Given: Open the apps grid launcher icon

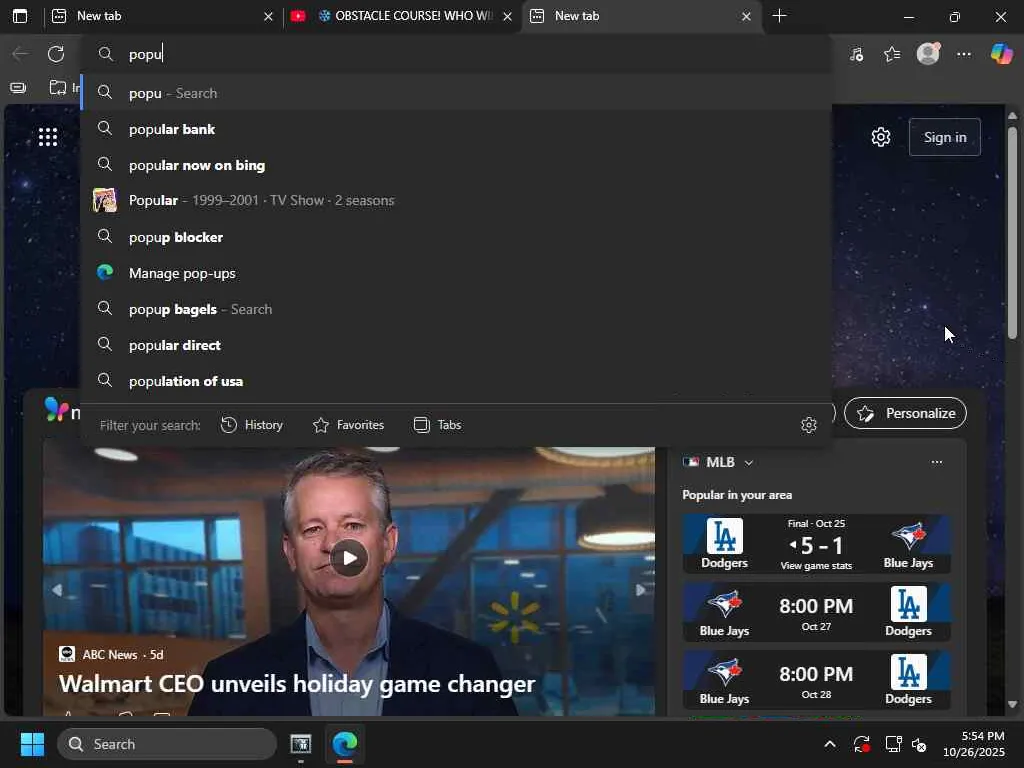Looking at the screenshot, I should [x=48, y=137].
